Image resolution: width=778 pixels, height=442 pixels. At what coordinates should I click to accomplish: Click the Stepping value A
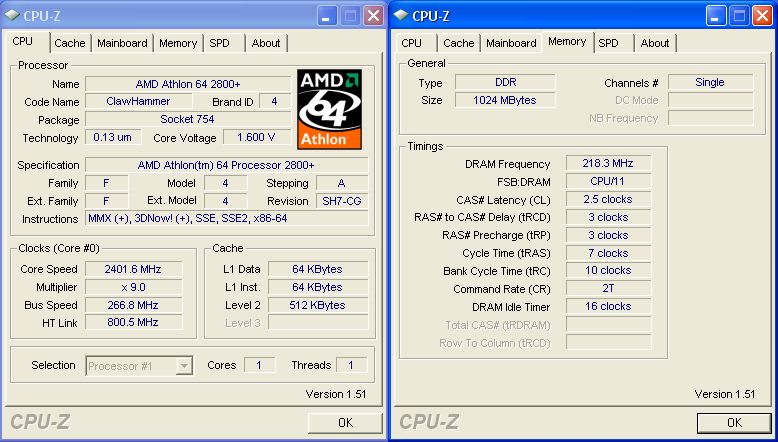(342, 183)
